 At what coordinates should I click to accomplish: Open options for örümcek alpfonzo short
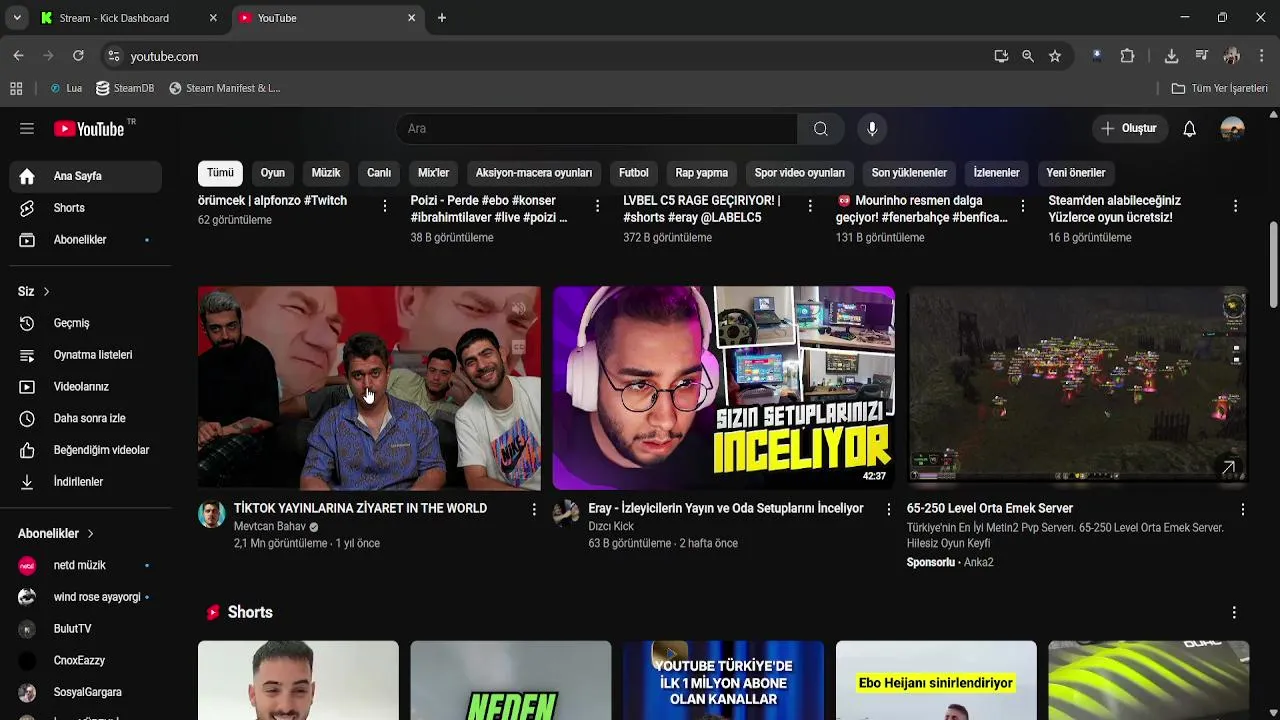tap(385, 206)
